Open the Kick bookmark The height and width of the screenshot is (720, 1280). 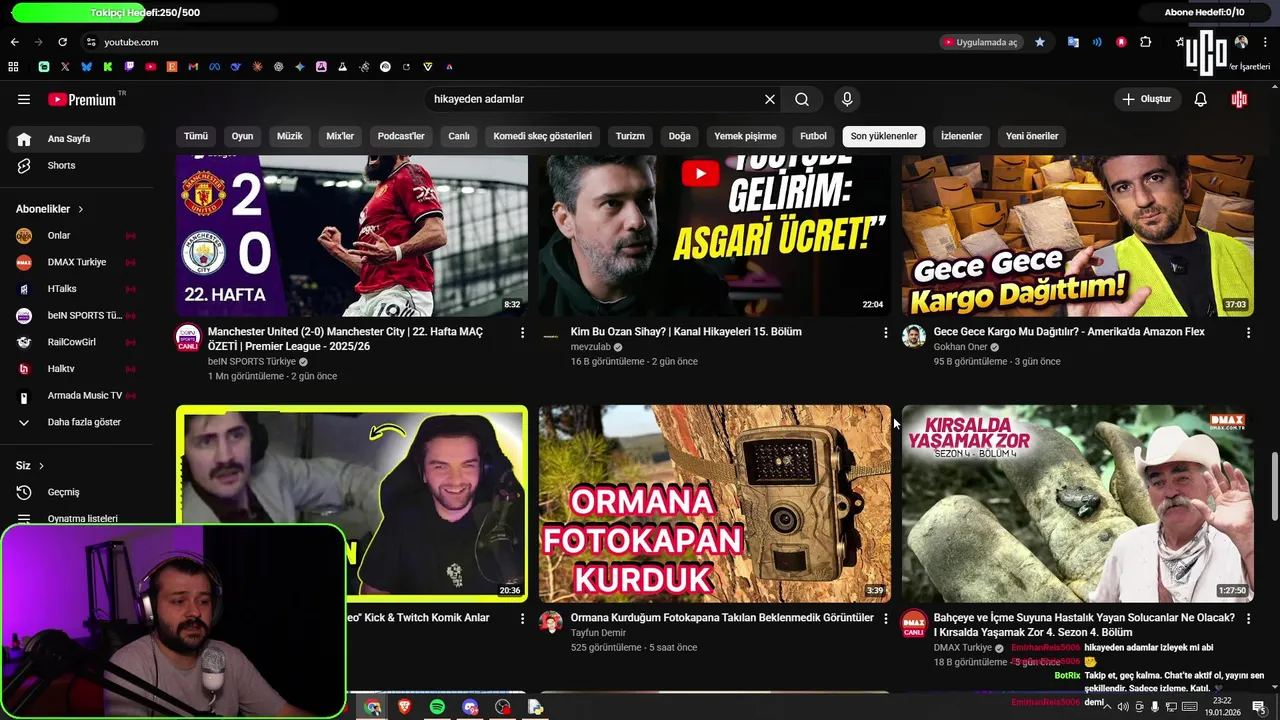(107, 67)
